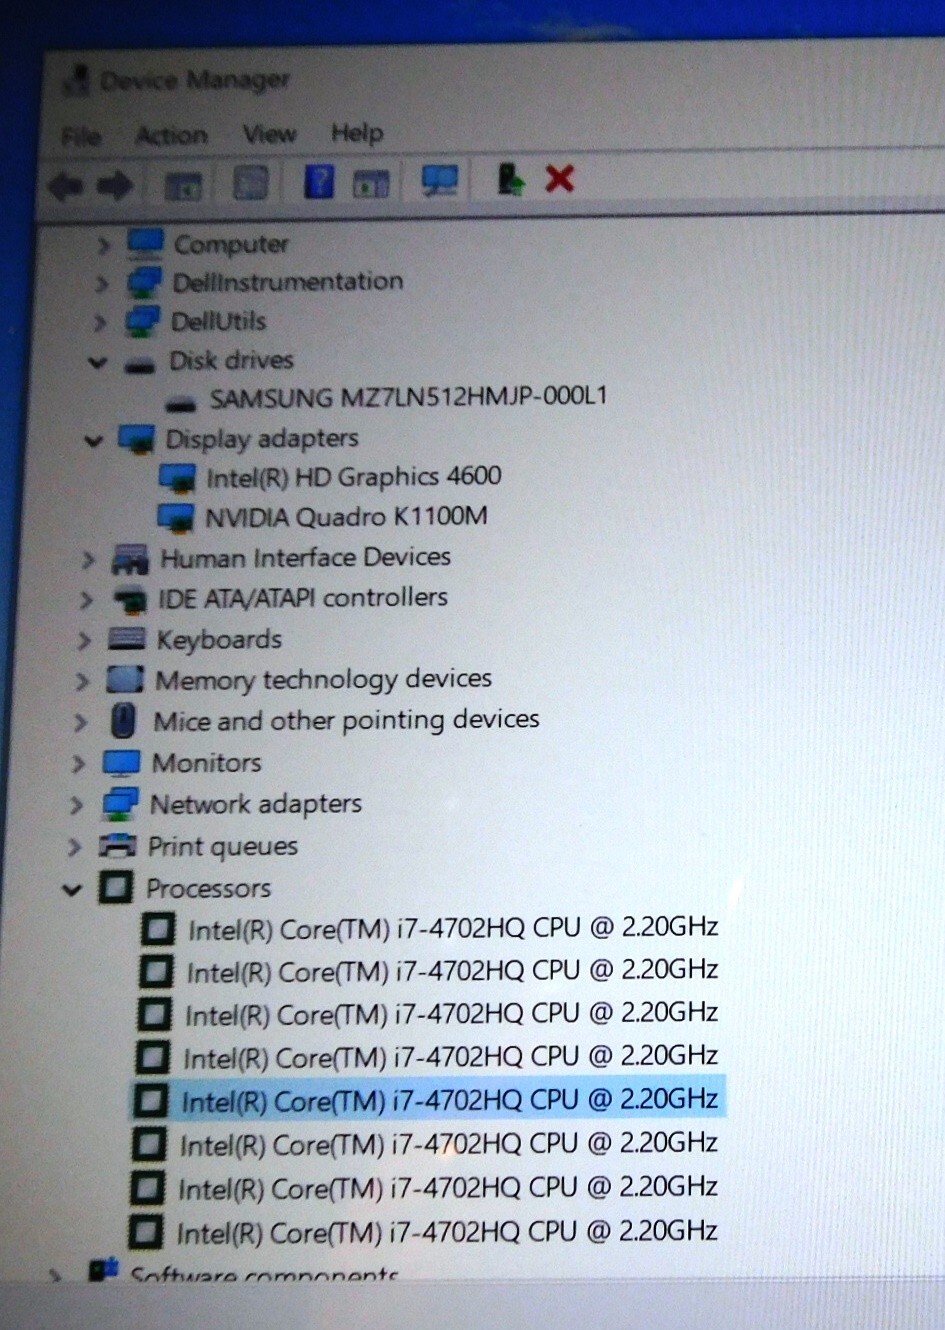Click the Monitors category icon
The height and width of the screenshot is (1330, 945).
(x=122, y=763)
